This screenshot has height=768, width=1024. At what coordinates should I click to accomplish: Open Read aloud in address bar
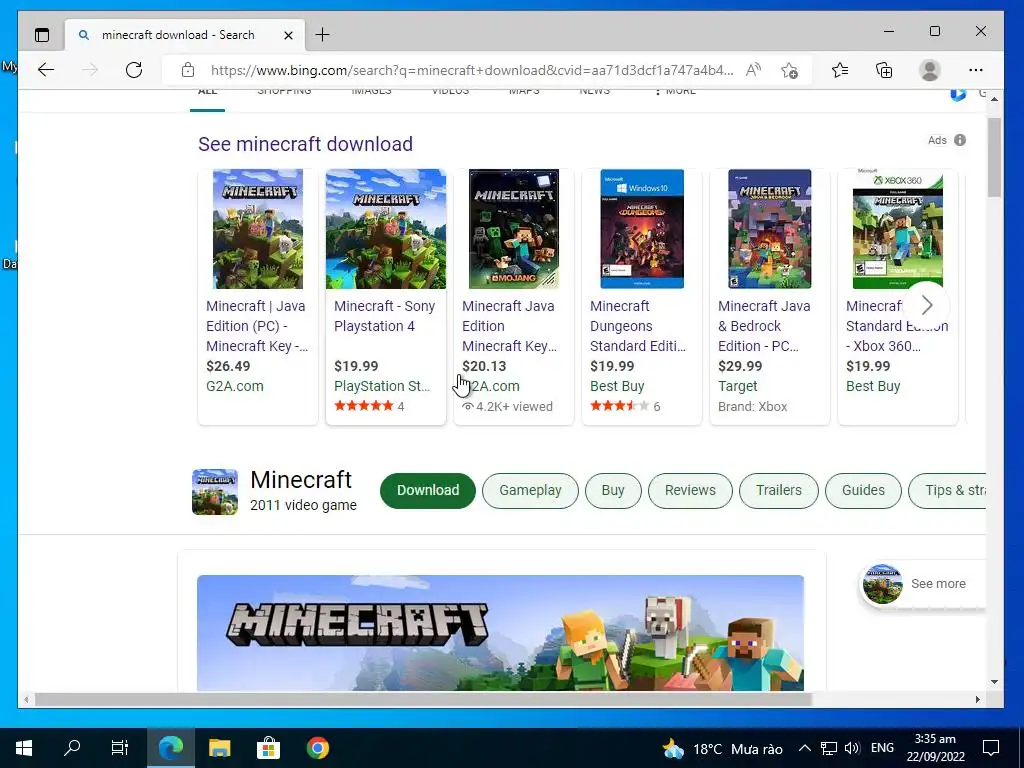(x=754, y=70)
